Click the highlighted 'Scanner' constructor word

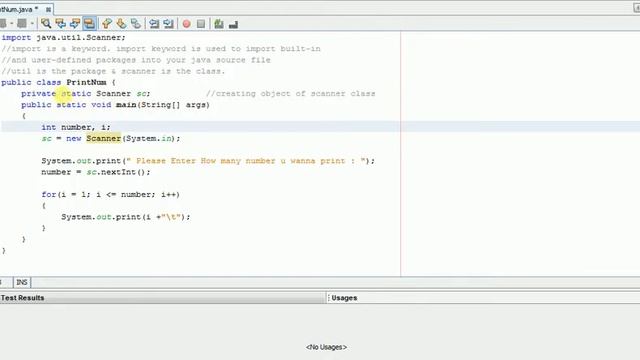point(104,138)
